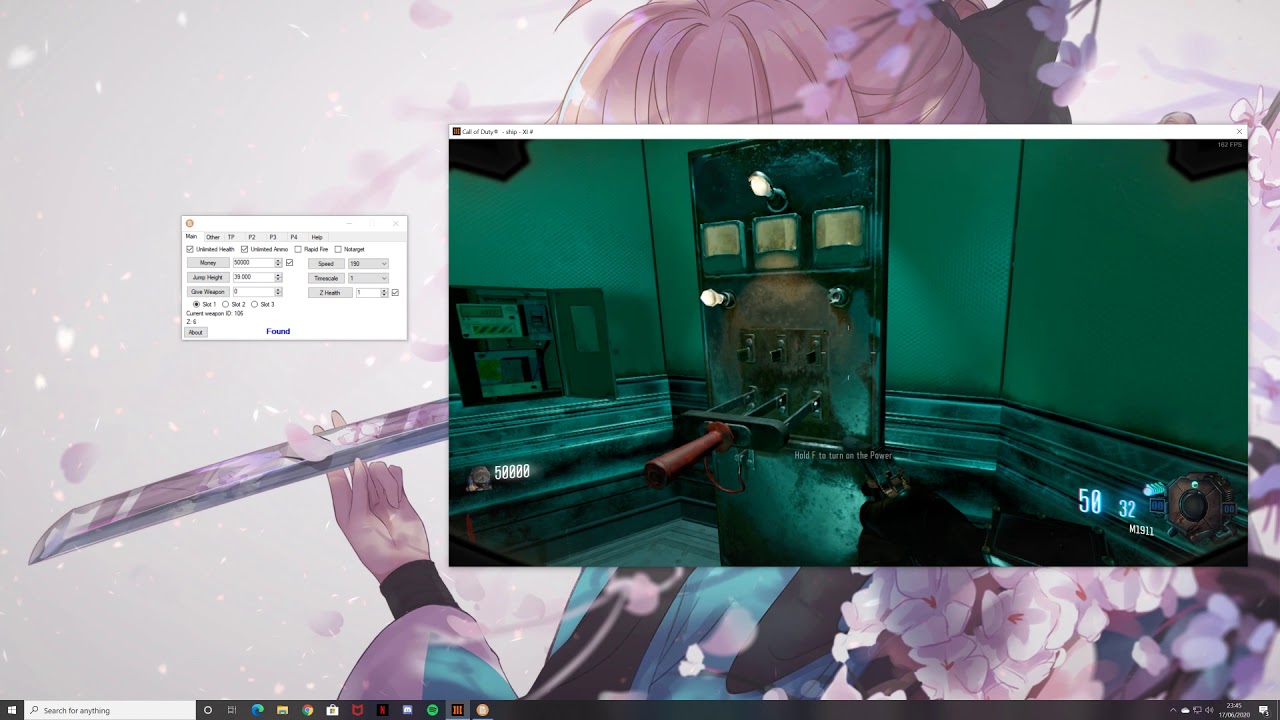Enable Rapid Fire checkbox

point(298,249)
